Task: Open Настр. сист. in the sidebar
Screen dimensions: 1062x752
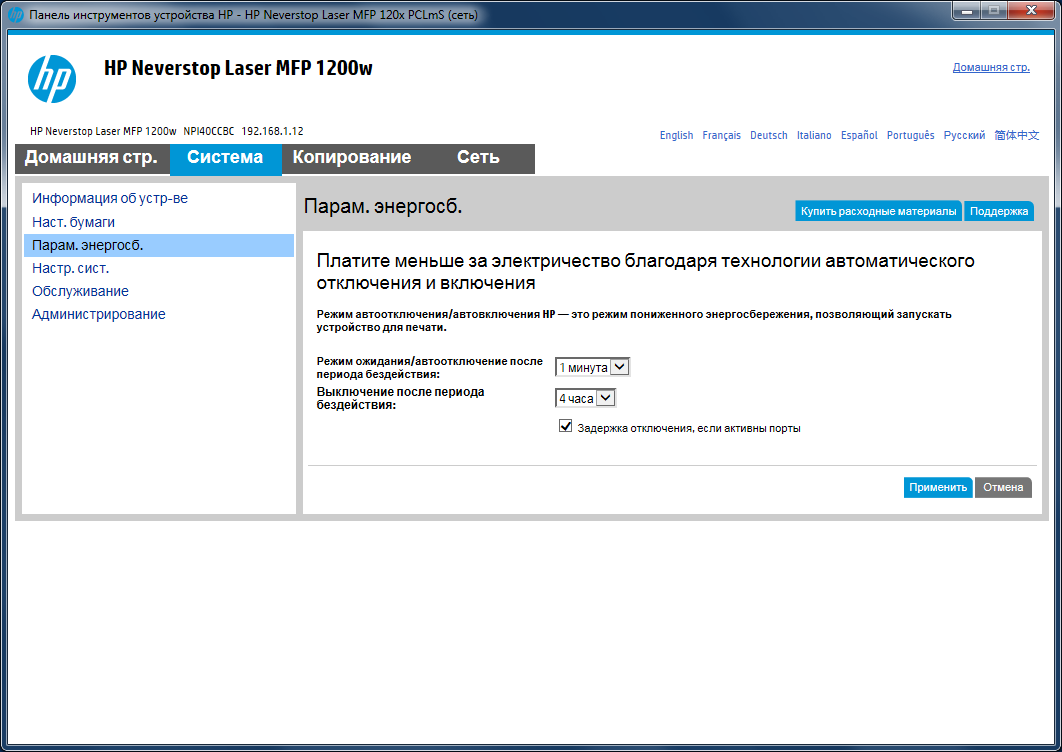Action: click(70, 268)
